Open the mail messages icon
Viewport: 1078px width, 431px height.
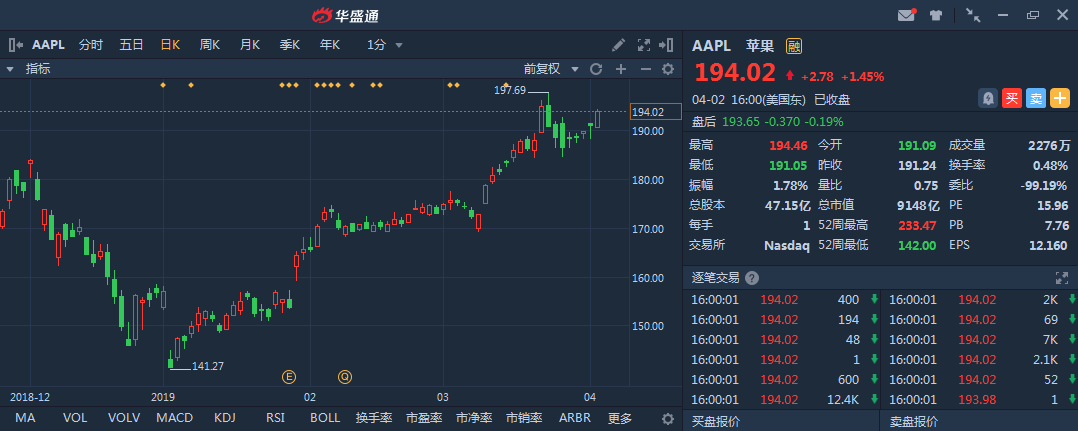tap(907, 14)
